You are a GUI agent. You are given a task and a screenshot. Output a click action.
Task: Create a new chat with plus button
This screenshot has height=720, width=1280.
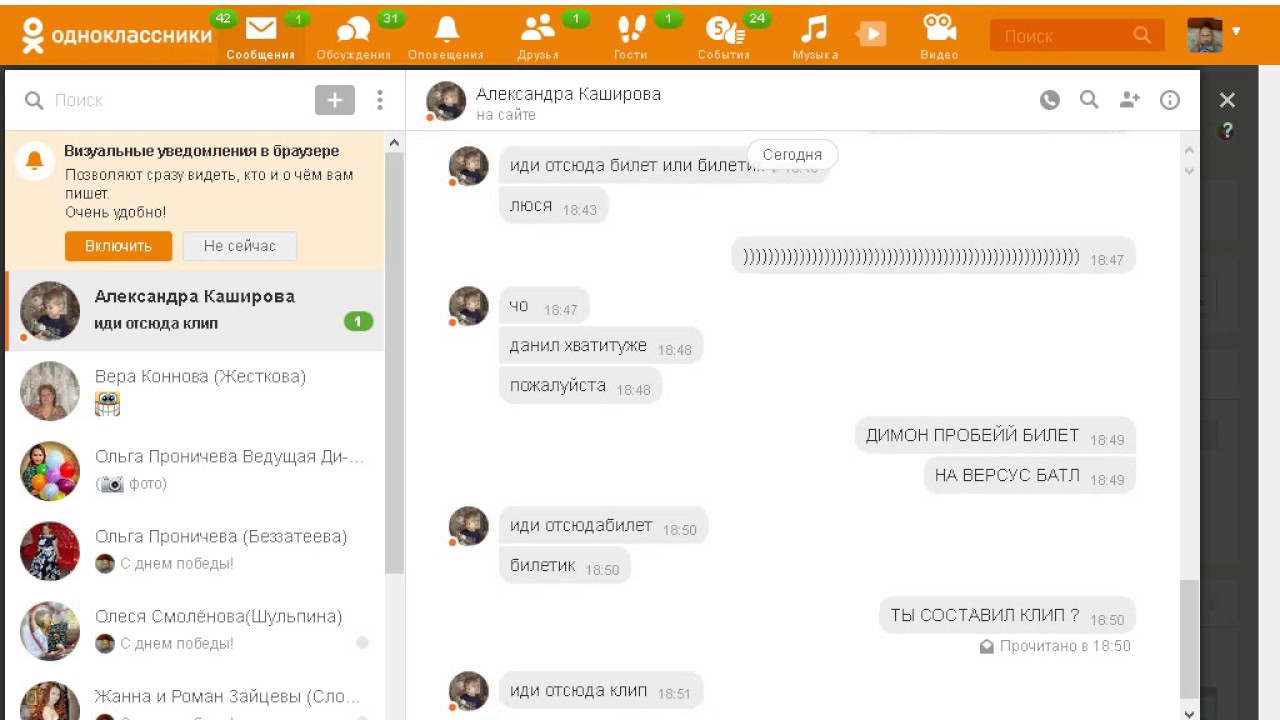(335, 100)
